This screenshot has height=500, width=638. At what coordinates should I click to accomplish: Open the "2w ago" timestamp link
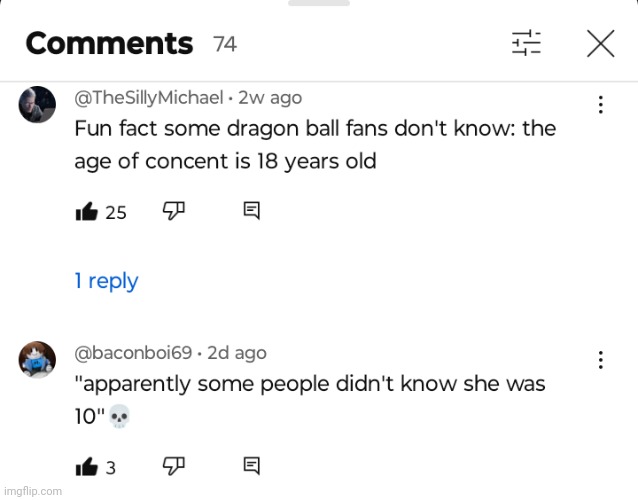[270, 98]
